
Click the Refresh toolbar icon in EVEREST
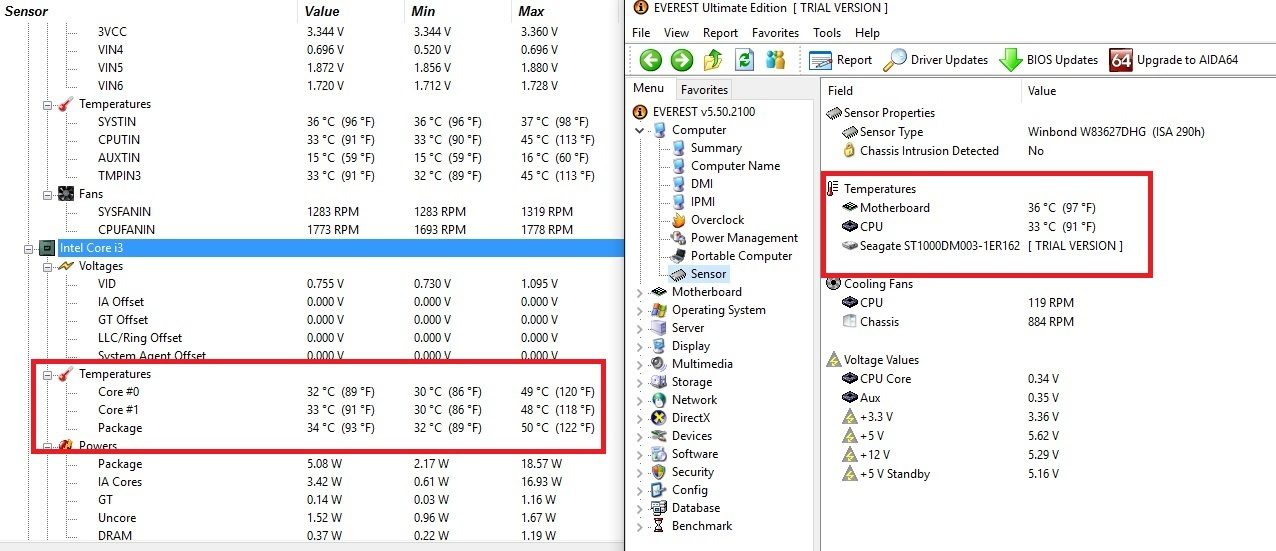coord(744,60)
